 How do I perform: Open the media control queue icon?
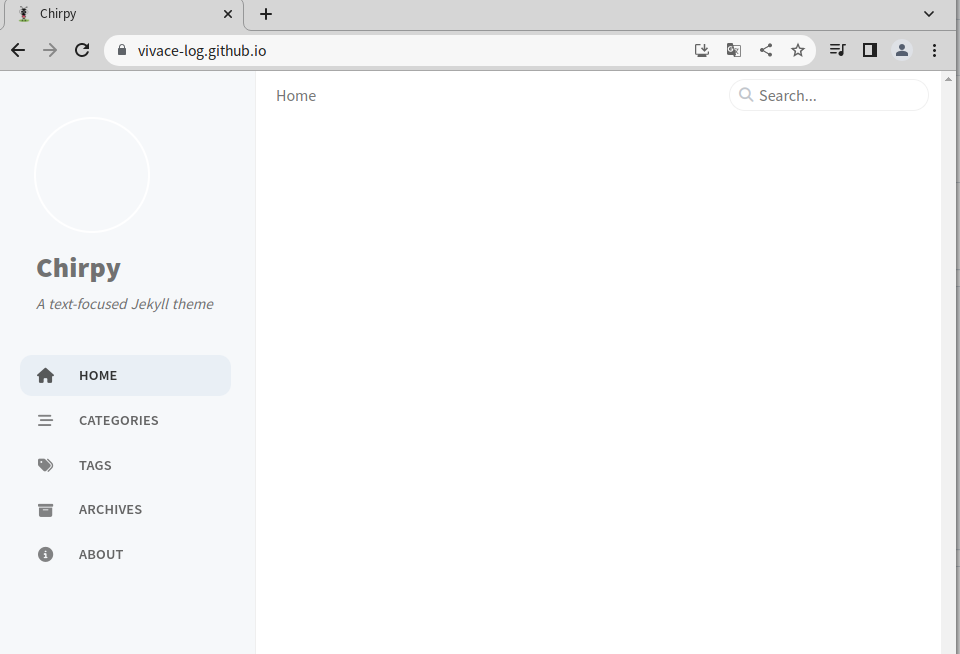click(x=838, y=50)
